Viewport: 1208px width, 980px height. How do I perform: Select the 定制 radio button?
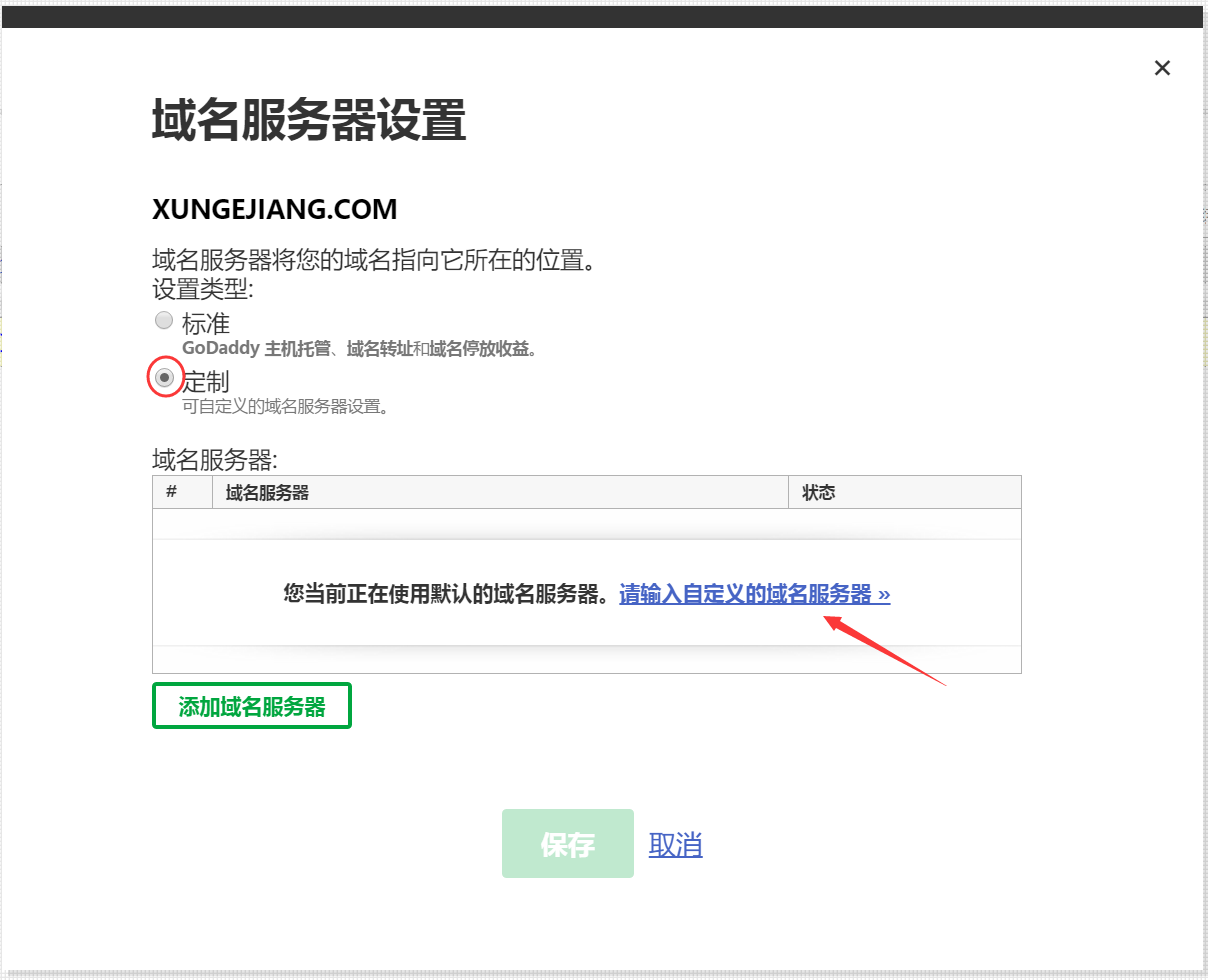tap(165, 378)
